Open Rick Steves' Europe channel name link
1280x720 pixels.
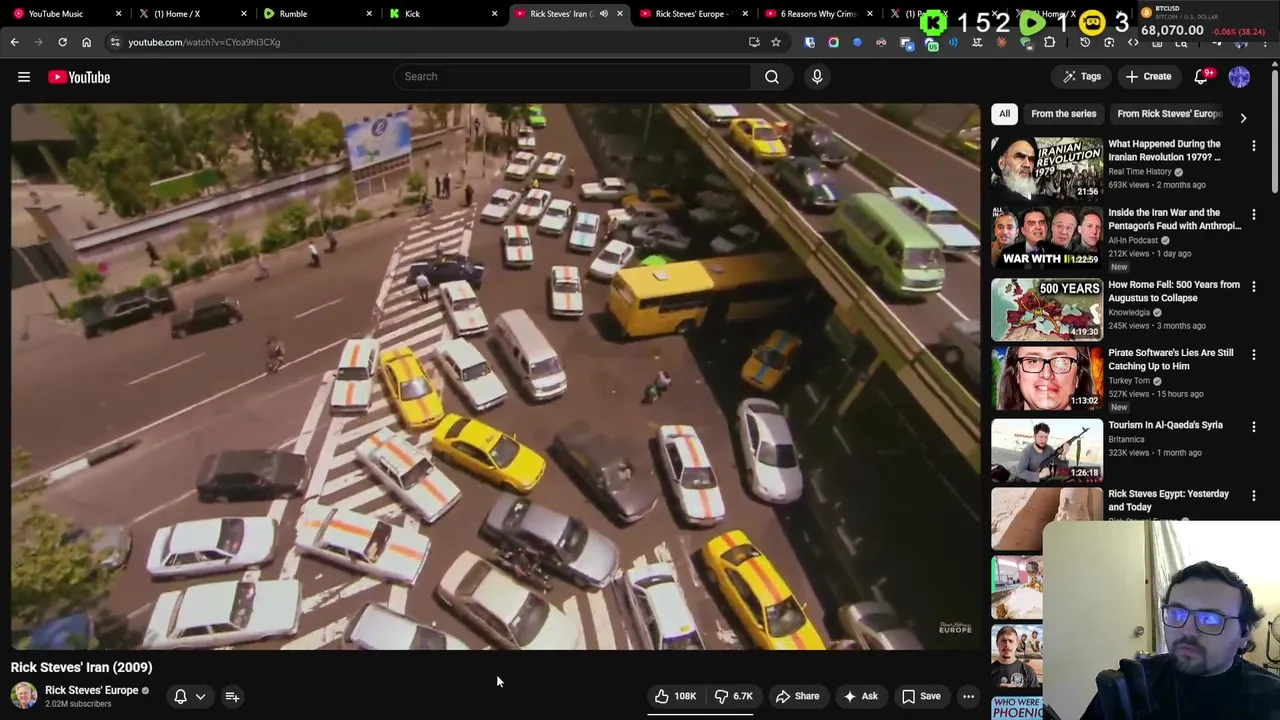pyautogui.click(x=92, y=690)
